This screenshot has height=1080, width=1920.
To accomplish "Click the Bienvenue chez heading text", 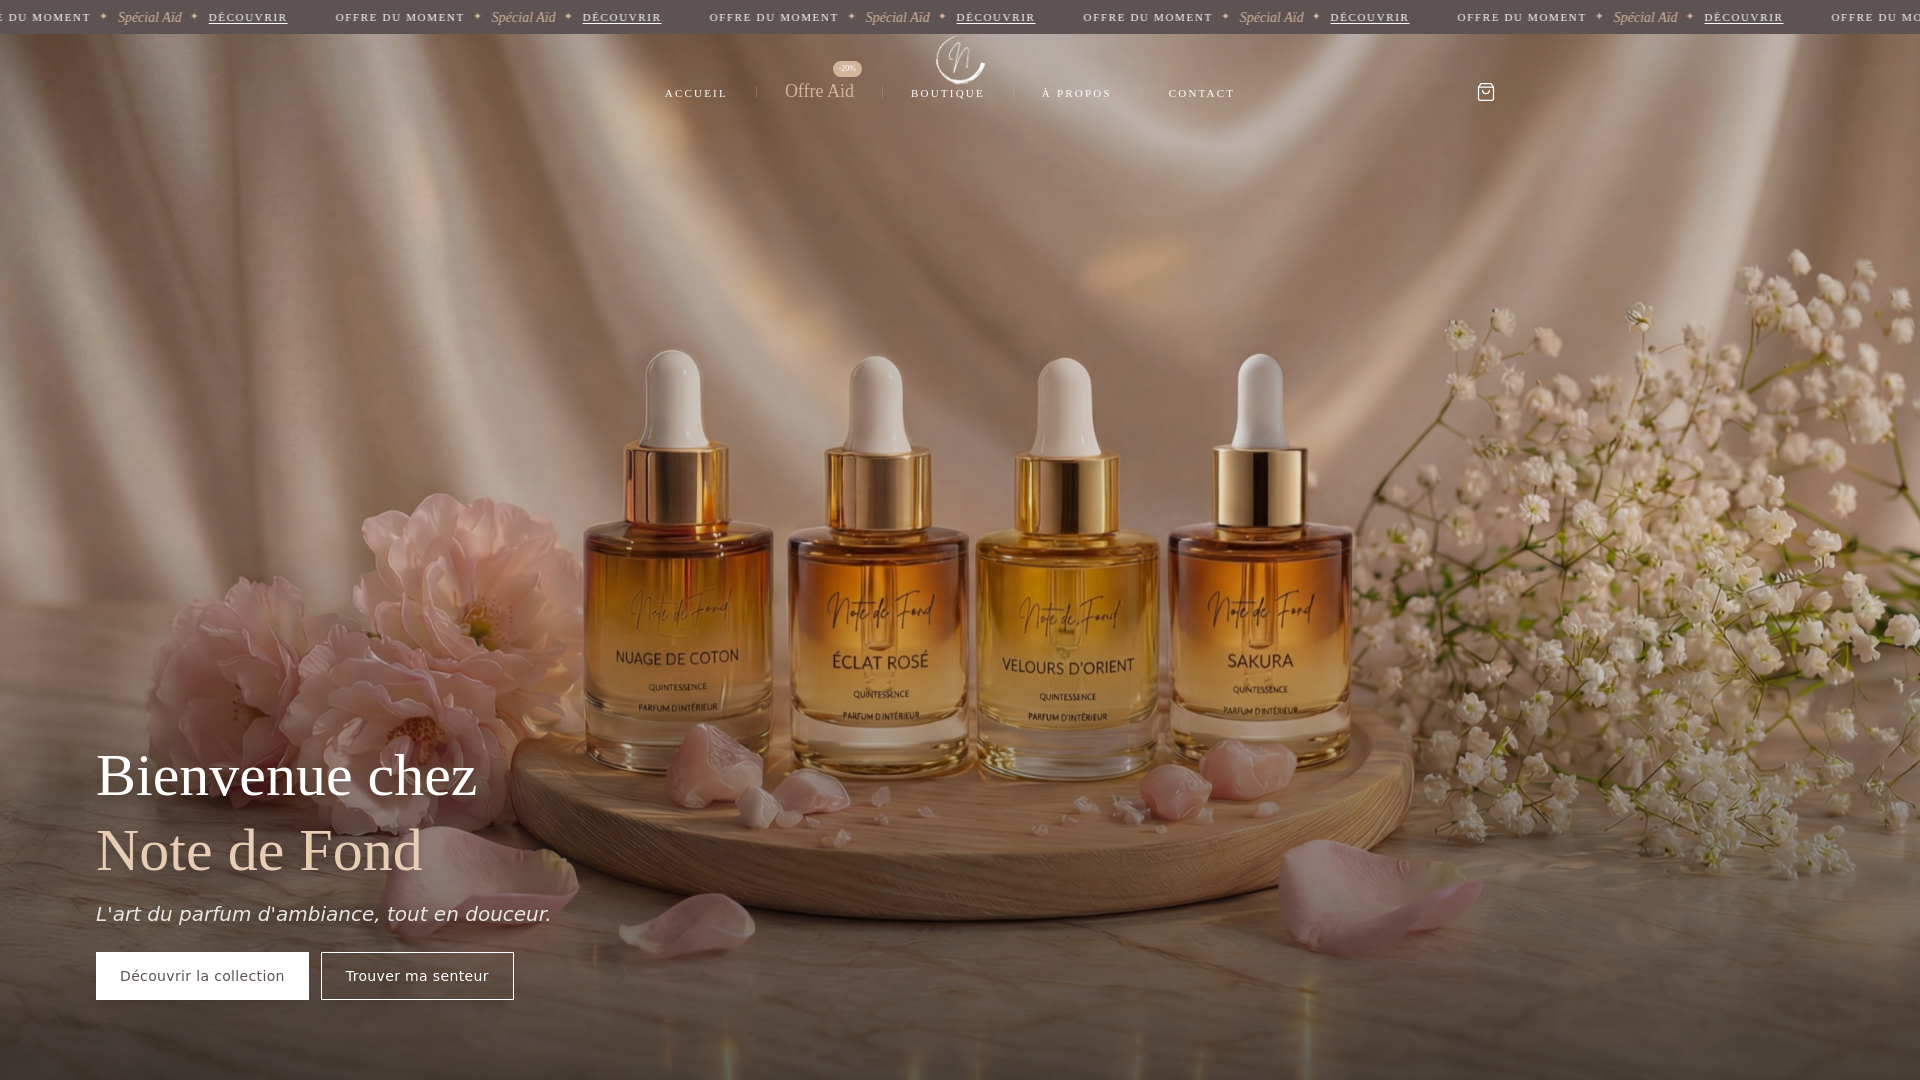I will coord(286,776).
